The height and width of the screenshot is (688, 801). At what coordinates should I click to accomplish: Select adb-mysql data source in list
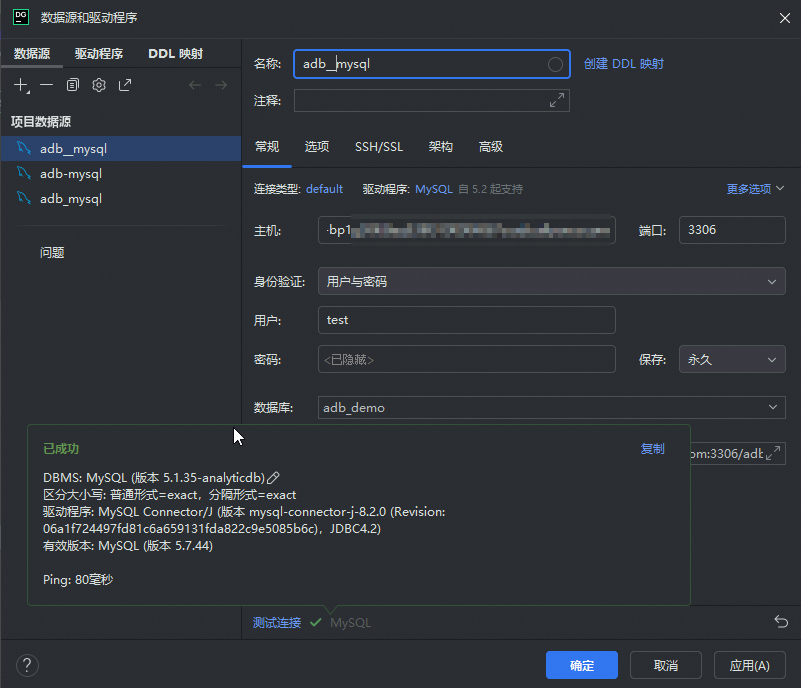(121, 174)
